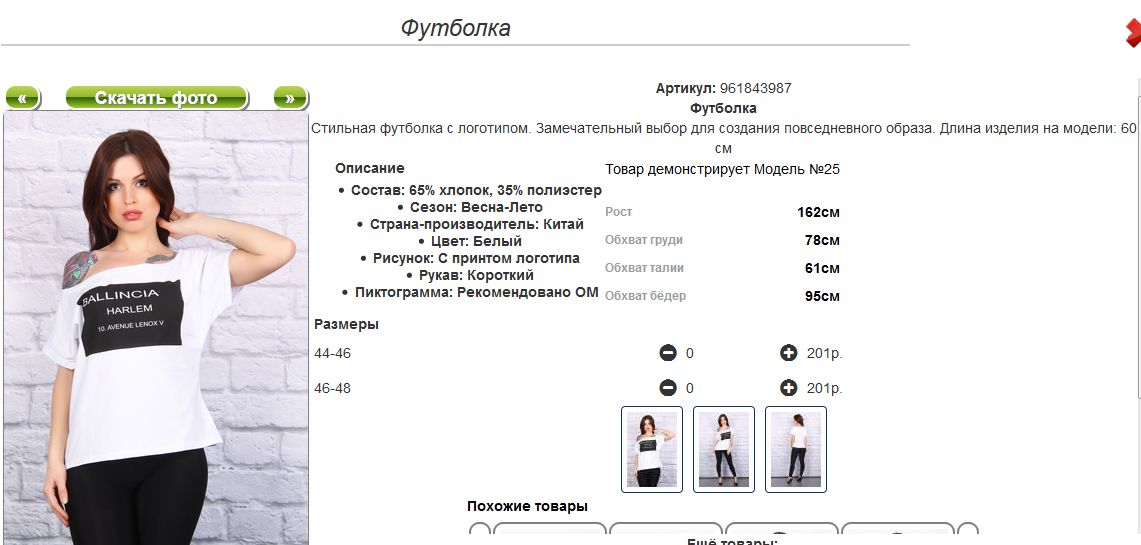Click the Рост value 162см
1141x545 pixels.
tap(818, 212)
